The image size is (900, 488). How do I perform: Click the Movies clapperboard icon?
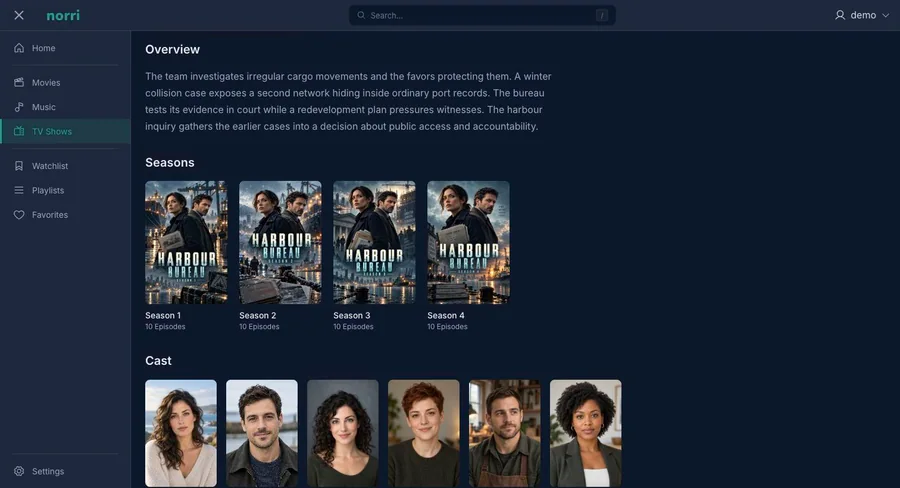19,83
